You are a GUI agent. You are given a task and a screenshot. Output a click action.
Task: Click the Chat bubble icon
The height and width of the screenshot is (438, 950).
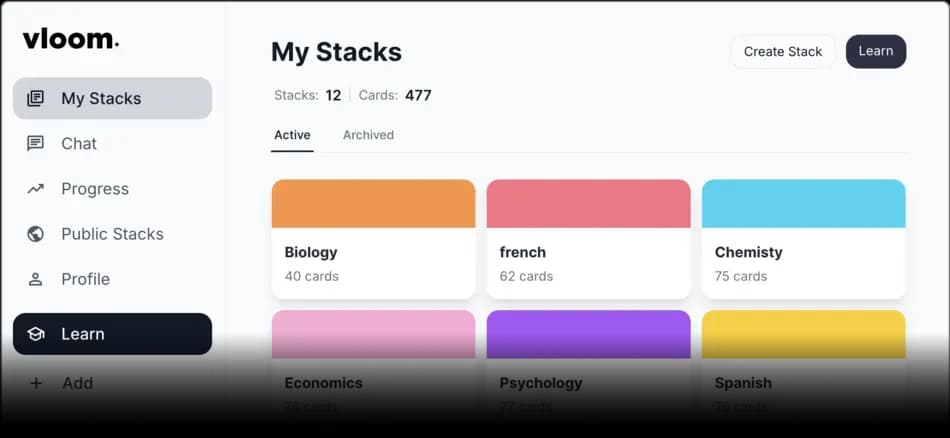(x=36, y=143)
